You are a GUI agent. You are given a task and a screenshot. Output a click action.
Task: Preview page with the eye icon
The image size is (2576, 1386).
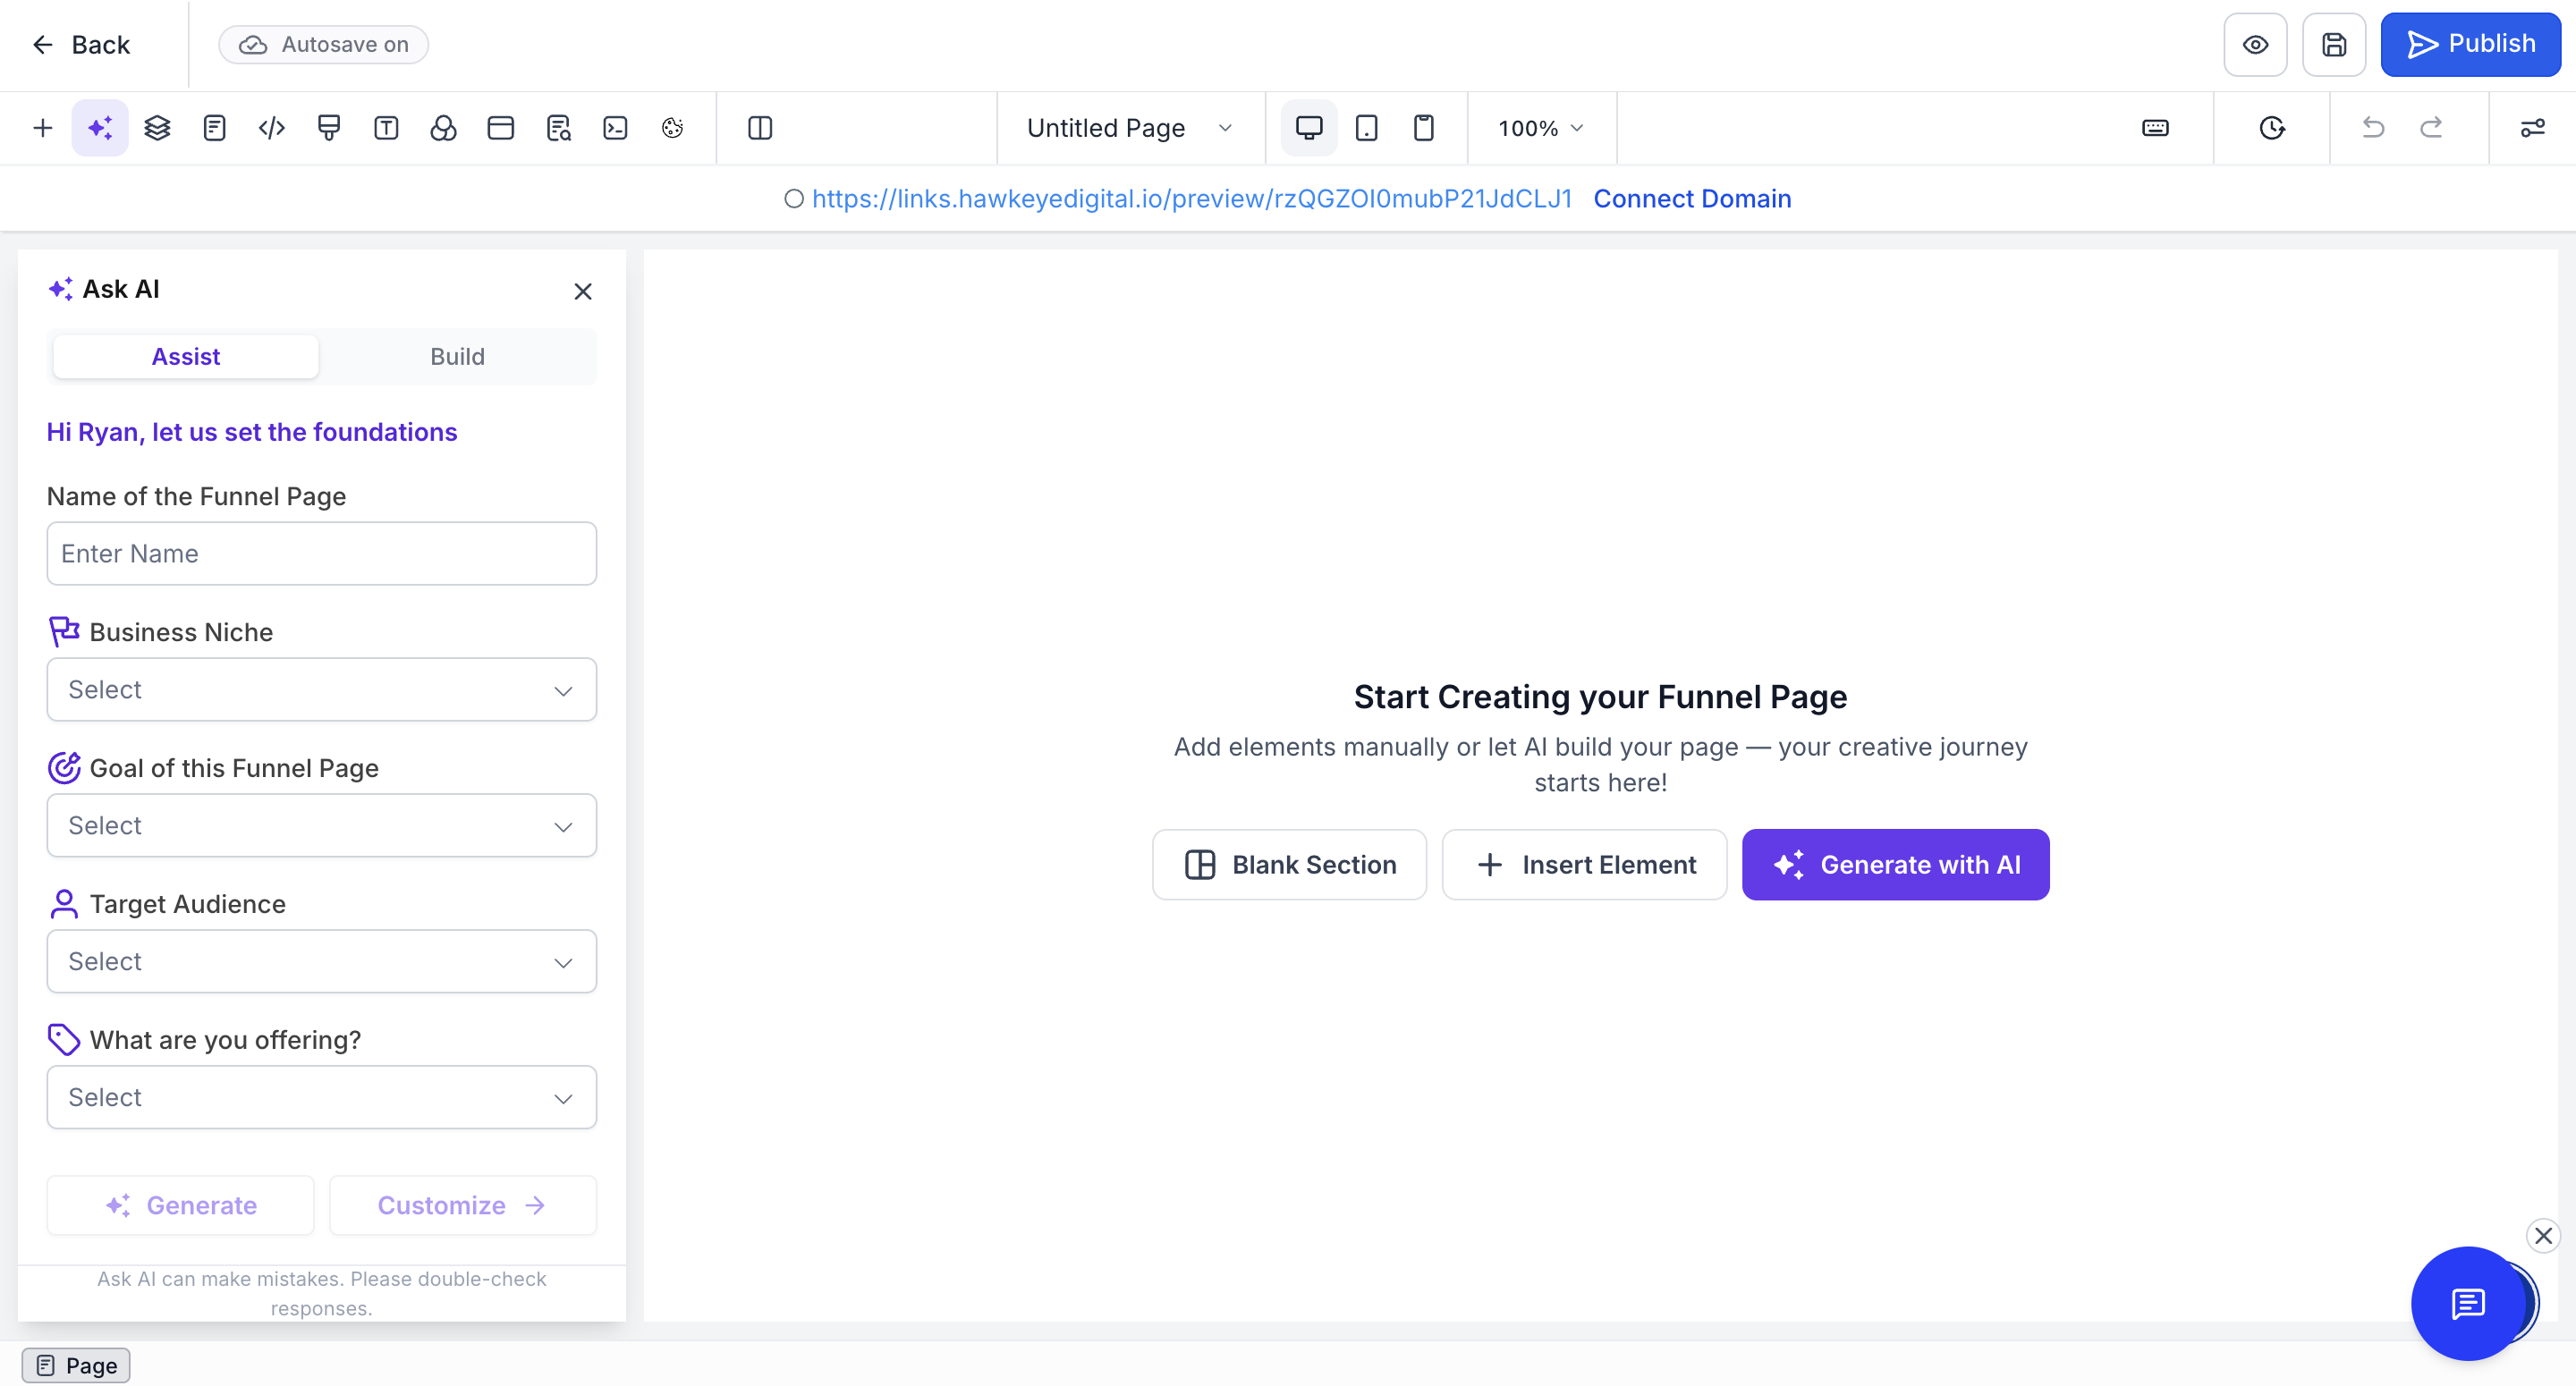(x=2255, y=45)
